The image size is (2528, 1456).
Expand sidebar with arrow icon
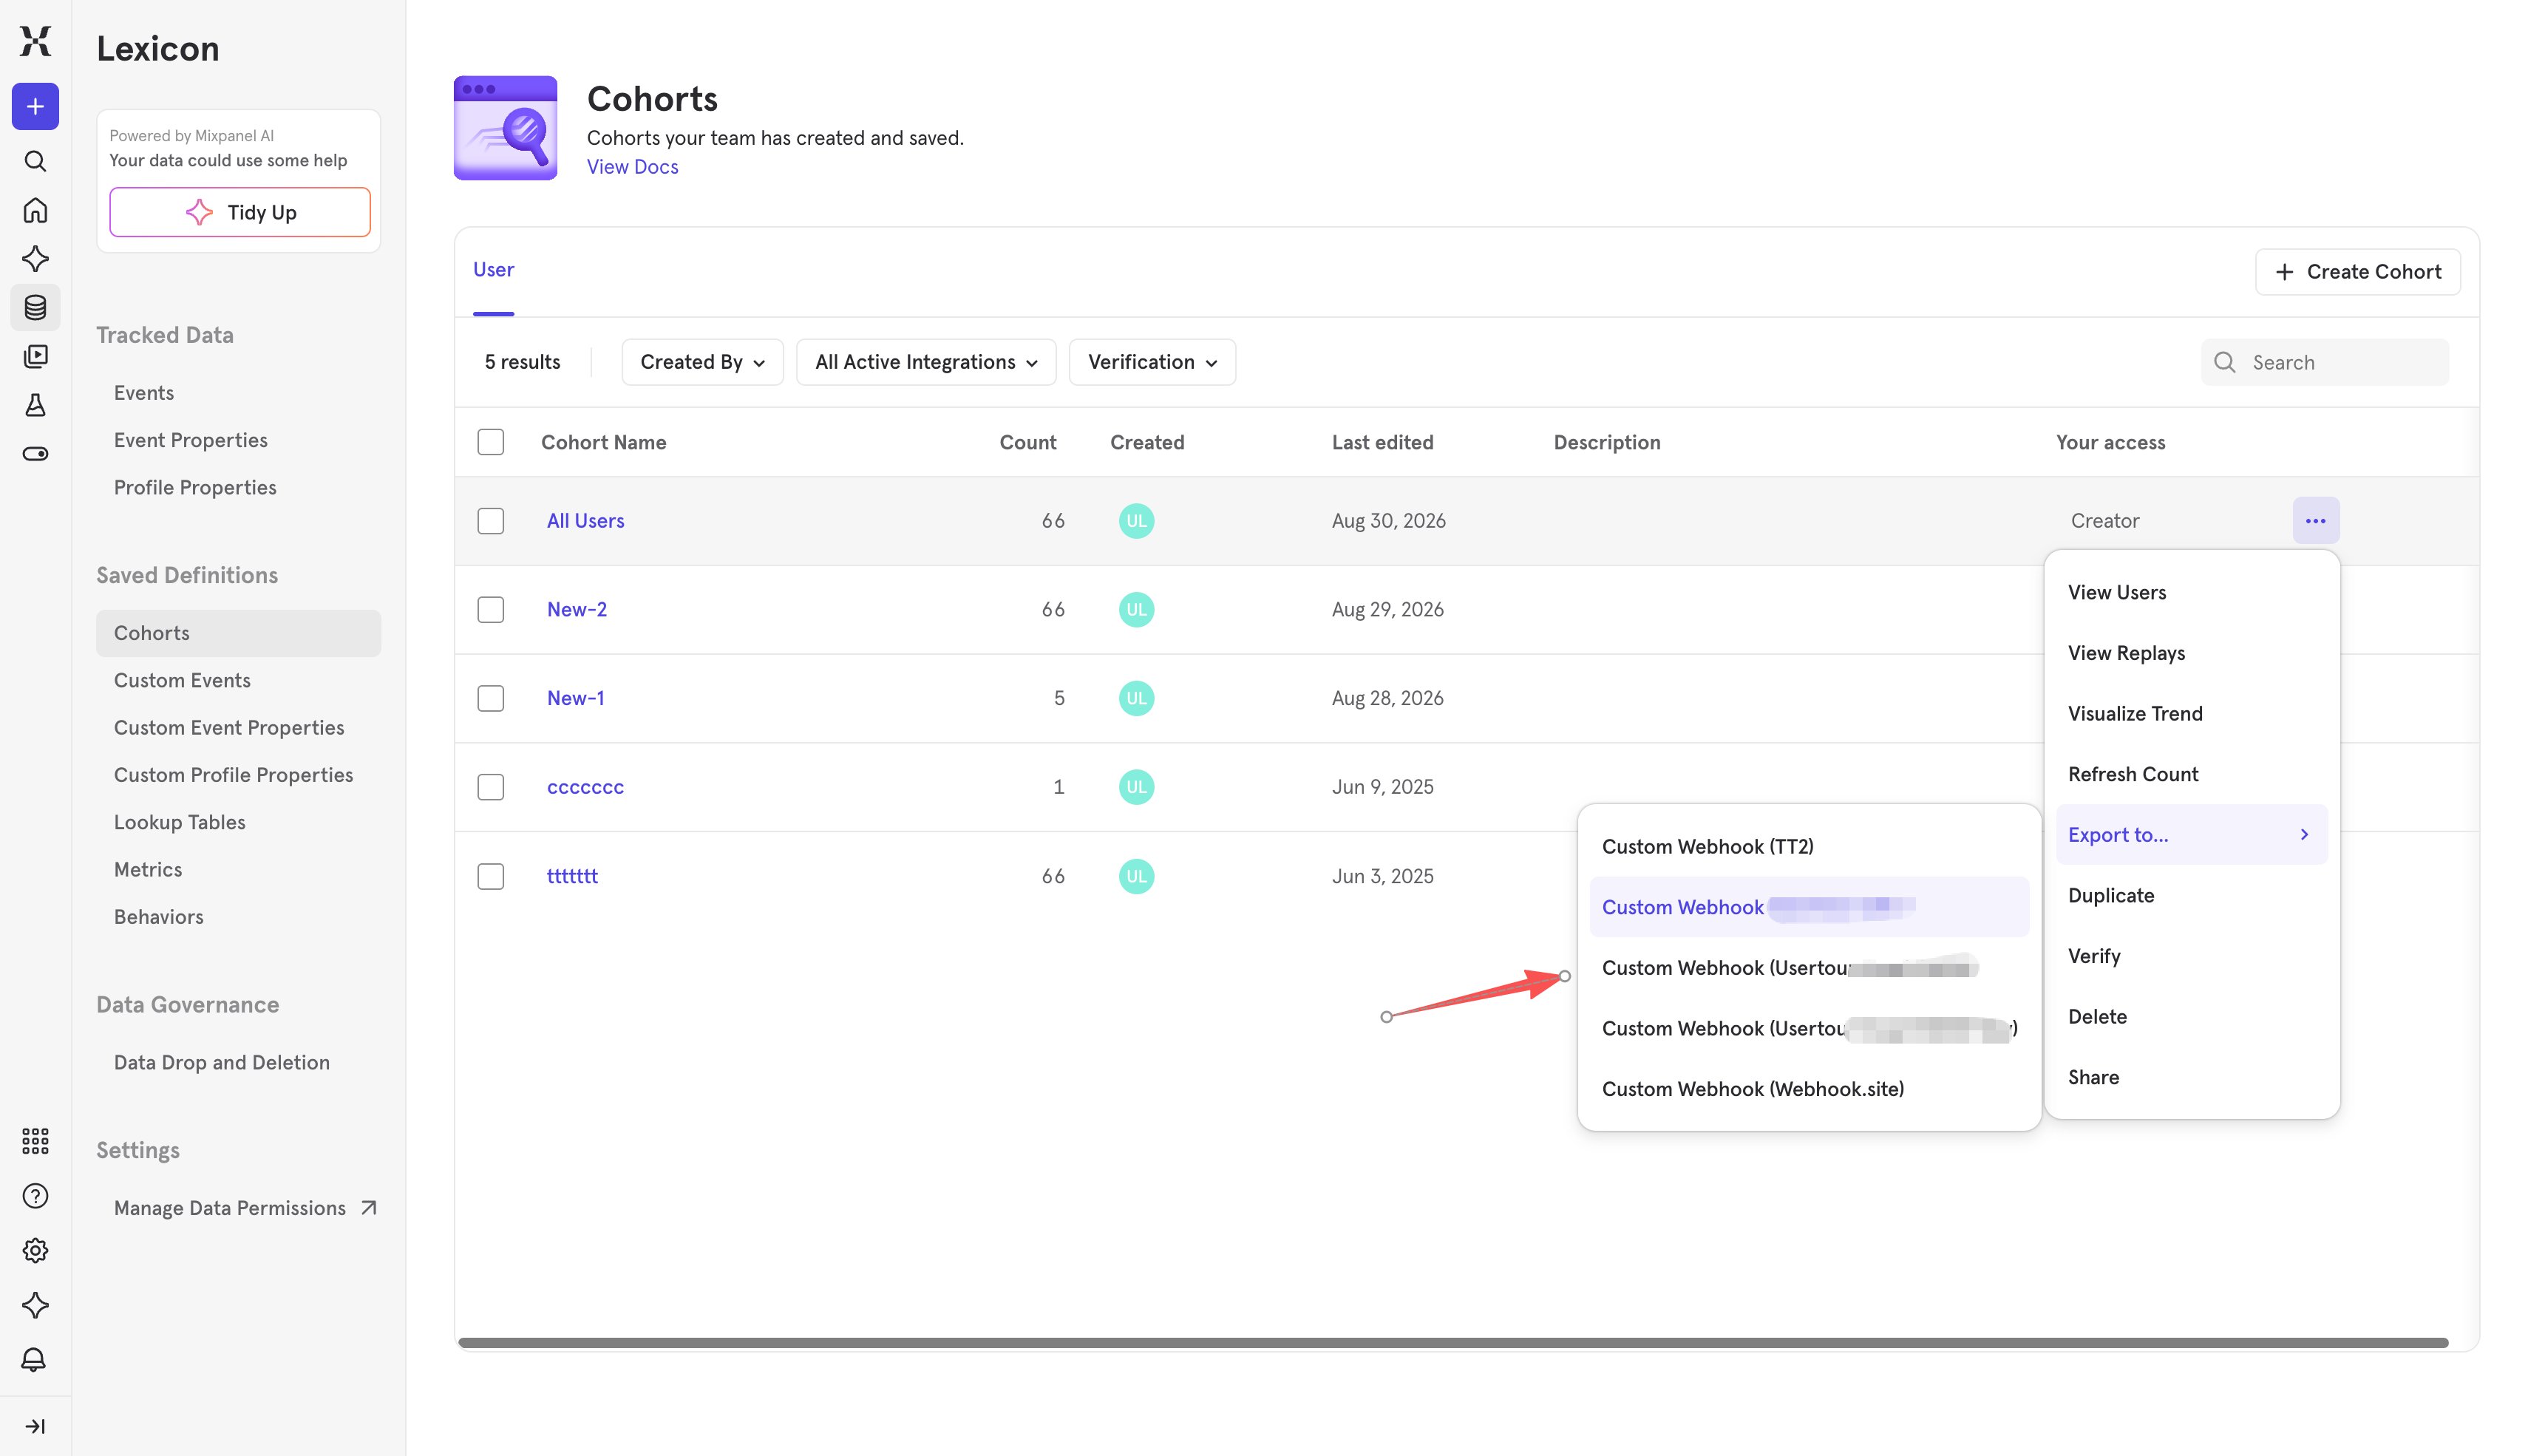35,1427
